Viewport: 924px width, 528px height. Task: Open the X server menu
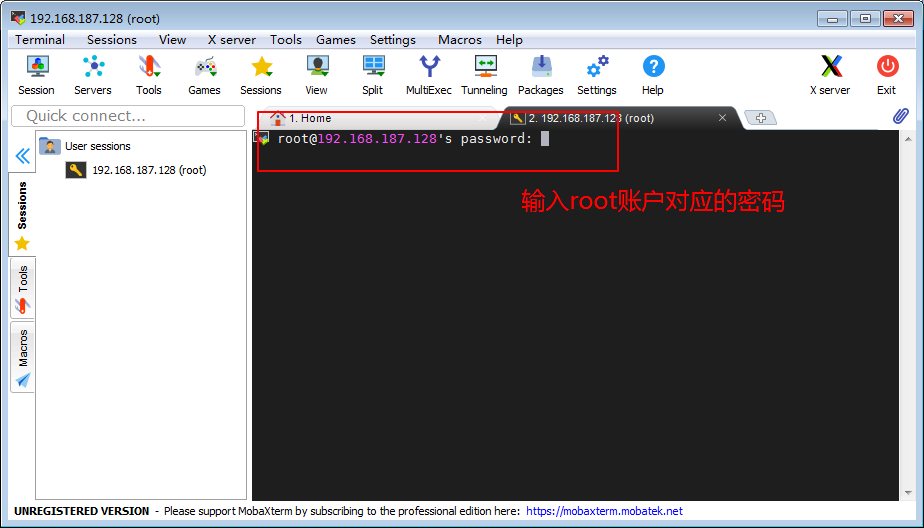(231, 40)
